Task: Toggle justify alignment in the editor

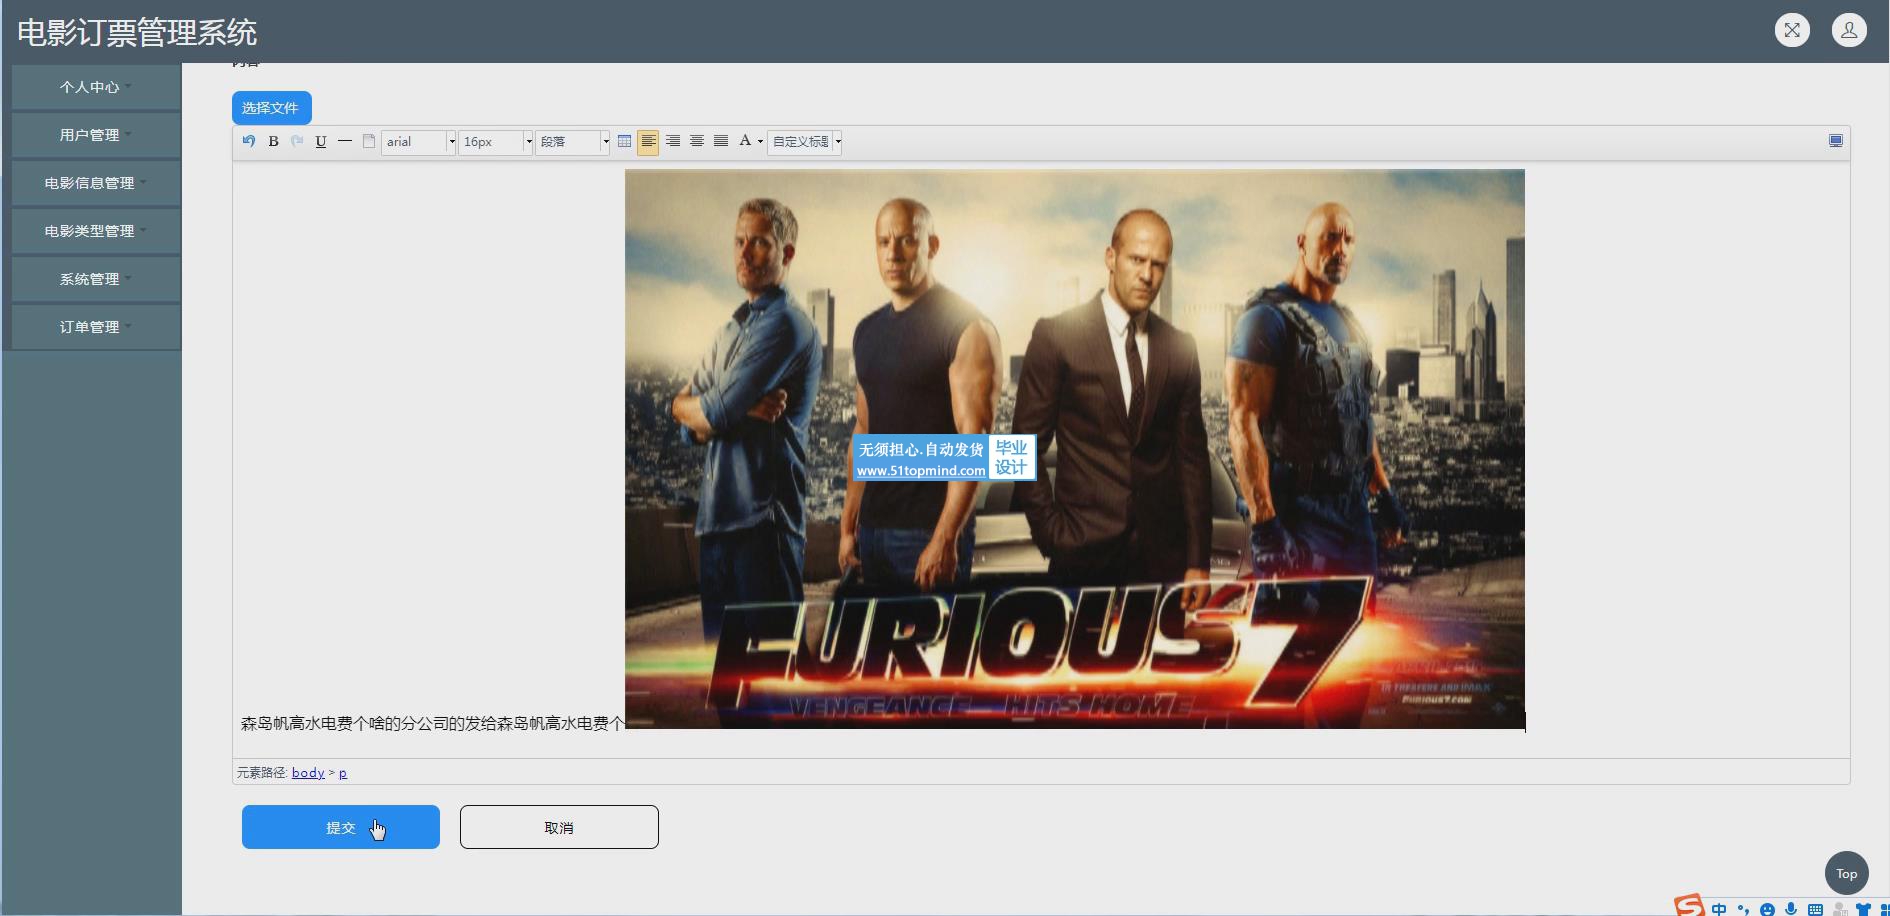Action: tap(721, 141)
